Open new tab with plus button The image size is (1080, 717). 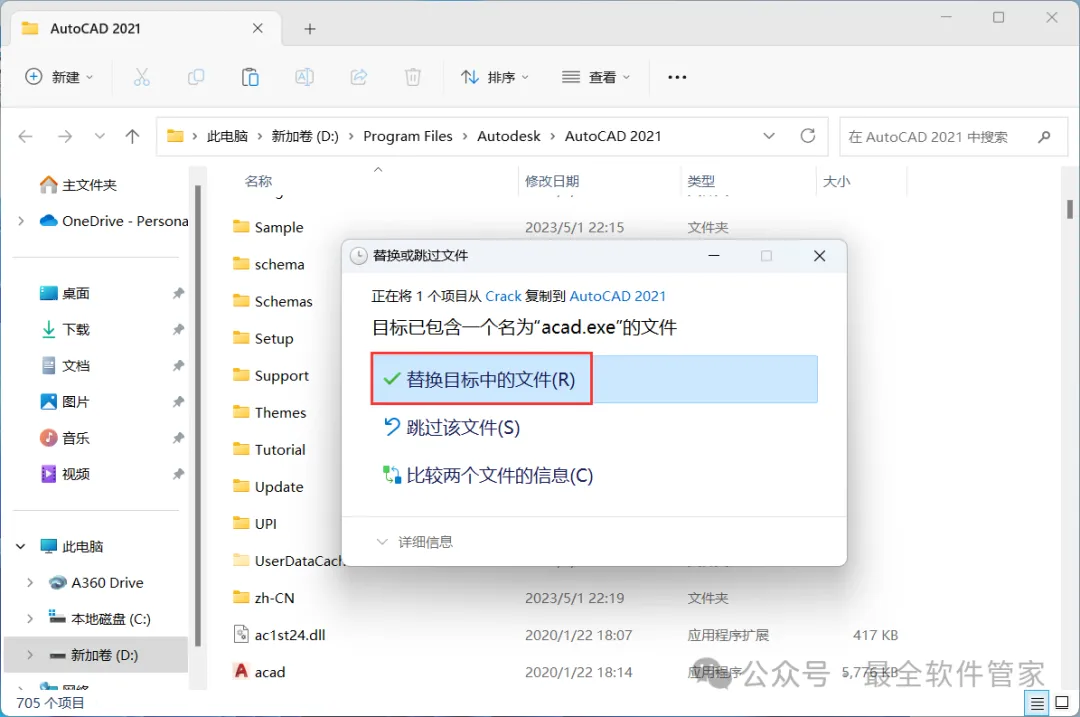coord(310,29)
